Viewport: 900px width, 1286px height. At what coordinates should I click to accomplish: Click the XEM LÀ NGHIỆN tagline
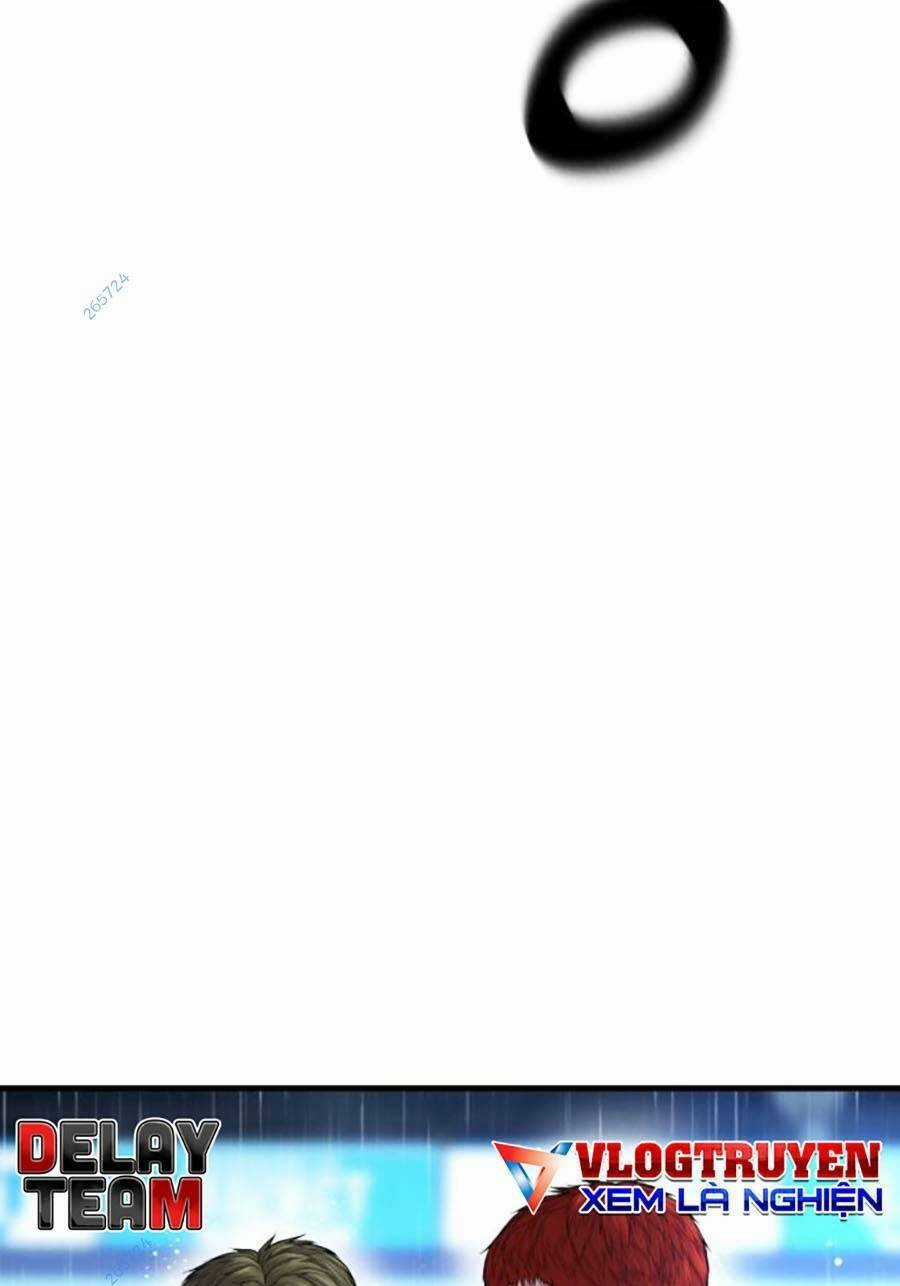(730, 1199)
